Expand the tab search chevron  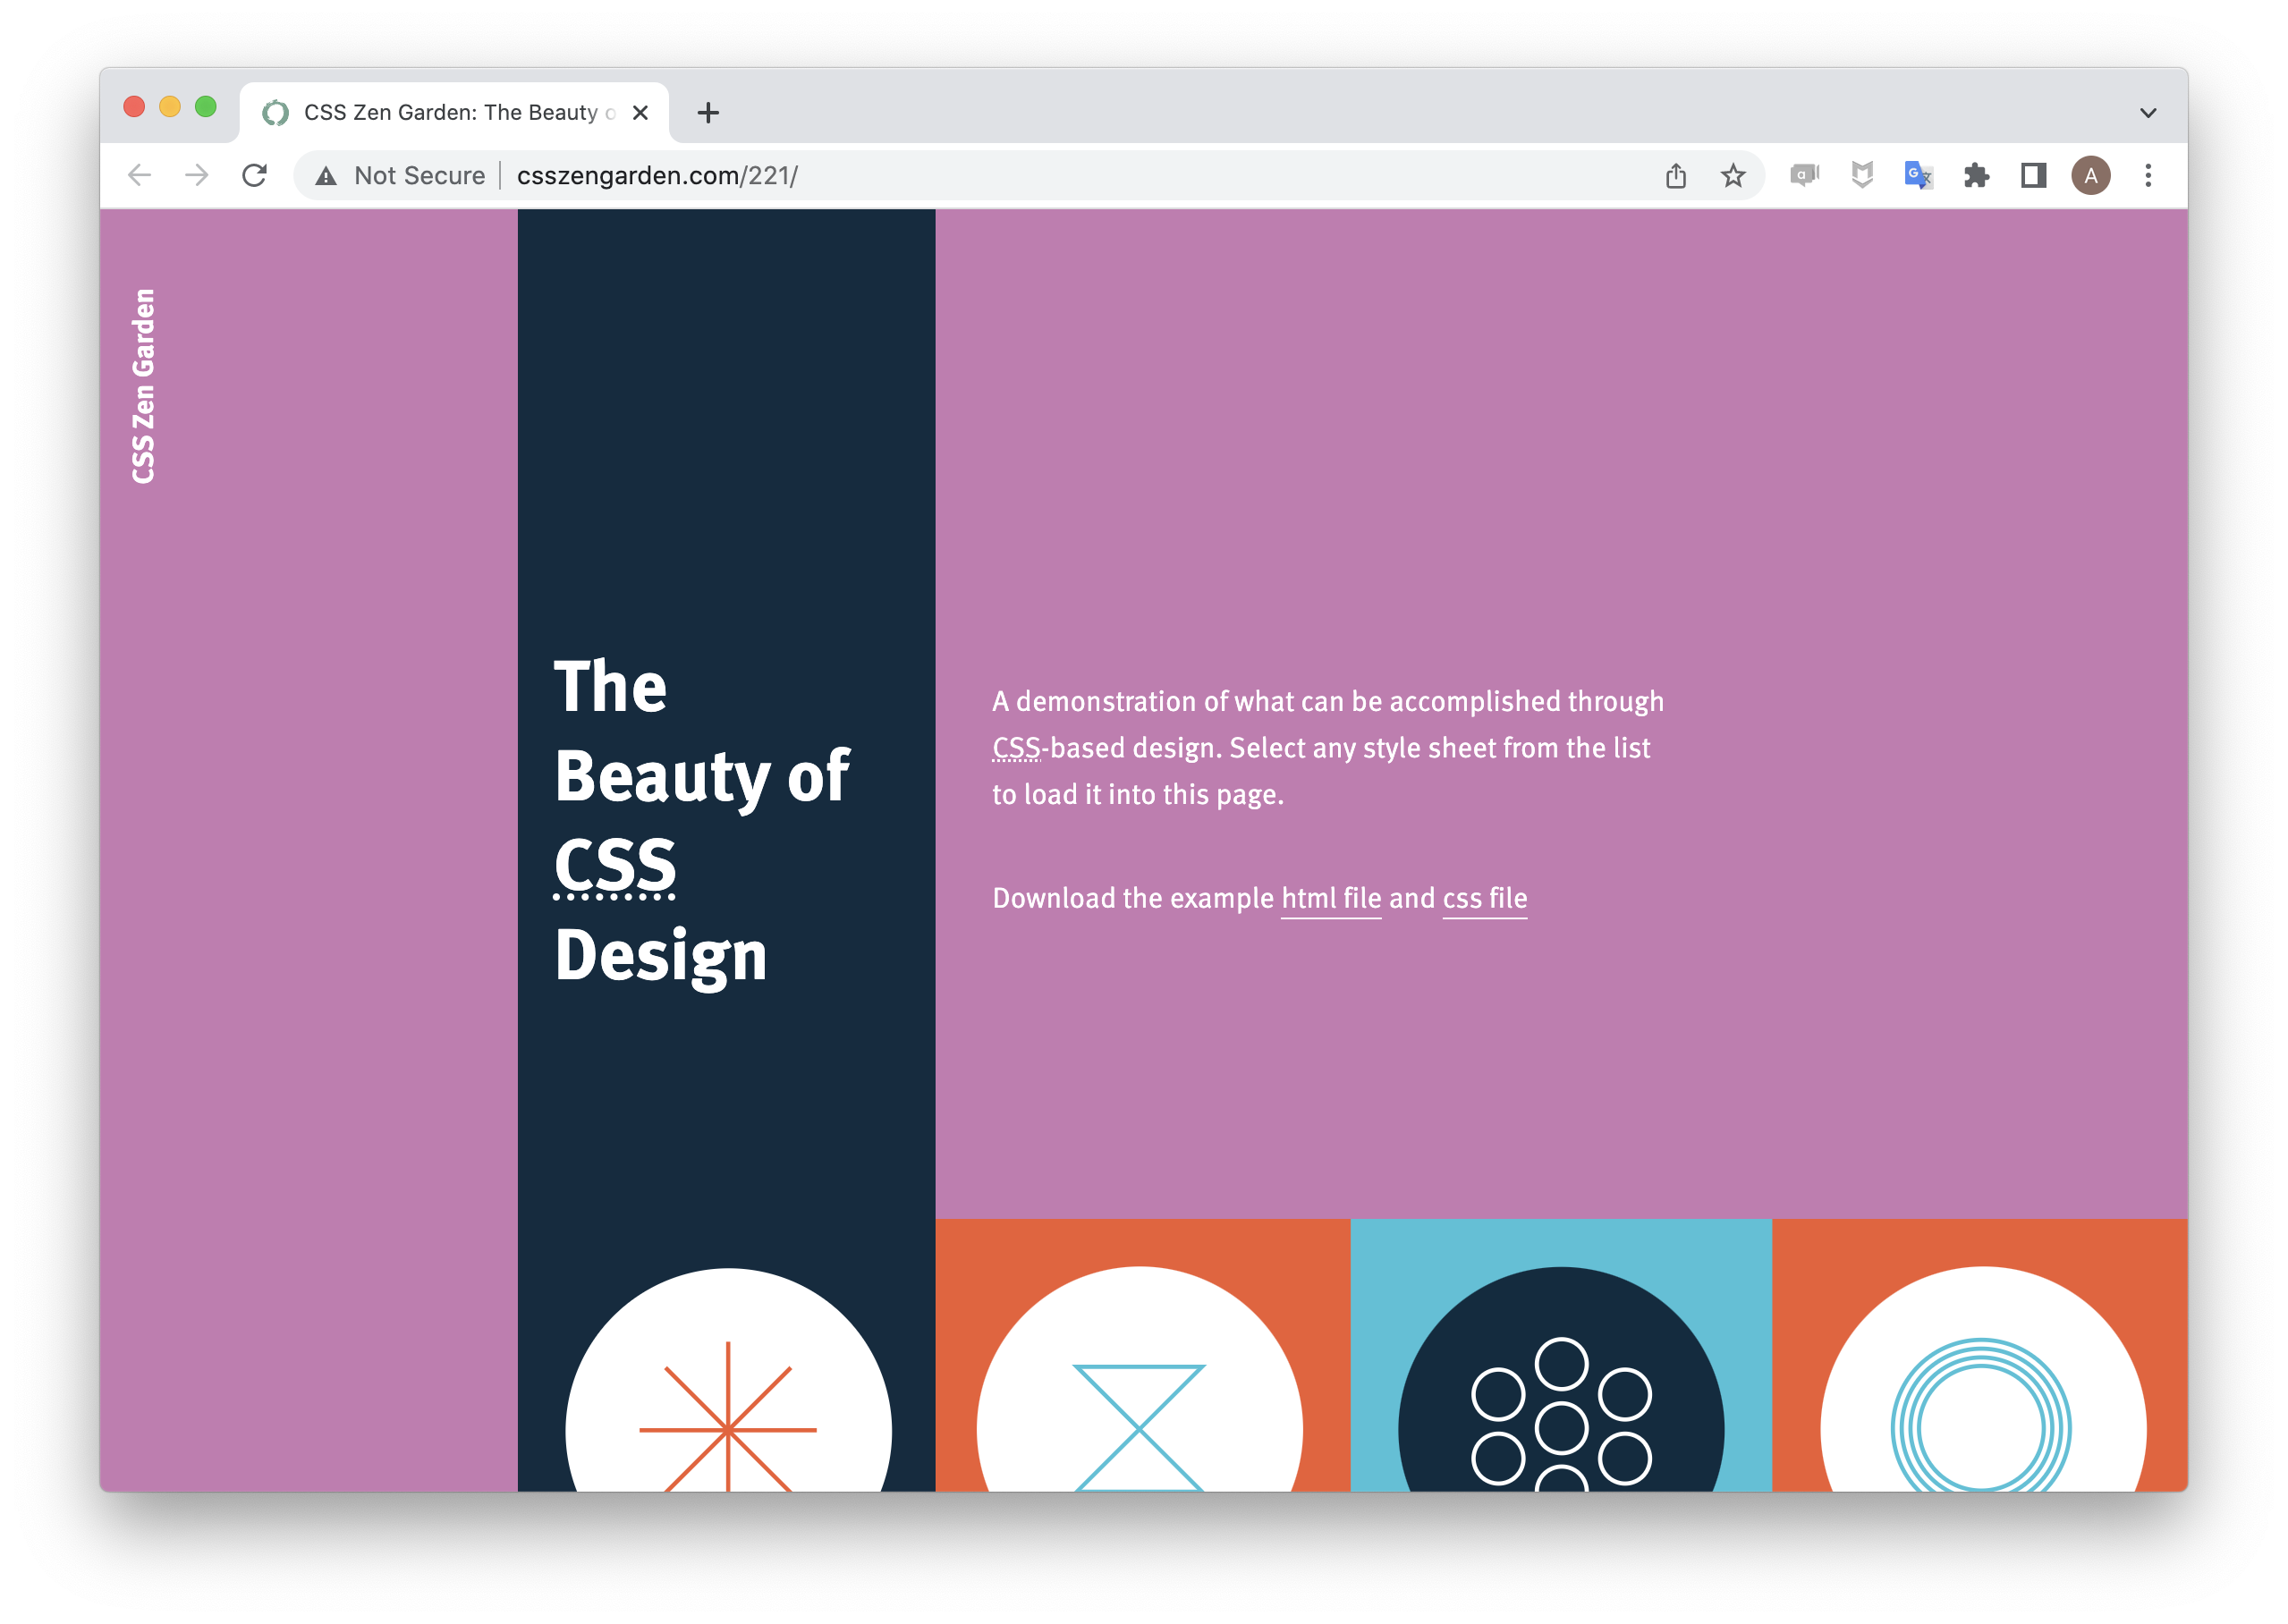(2148, 113)
